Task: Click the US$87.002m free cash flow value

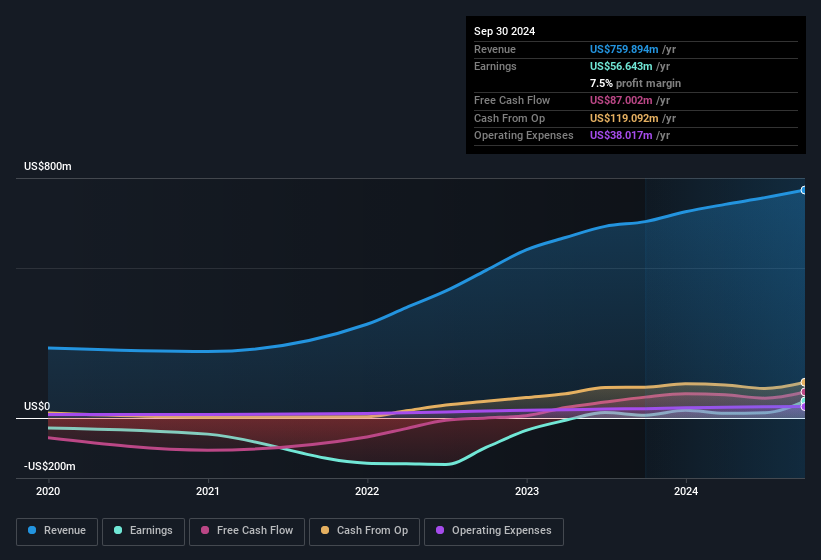Action: 621,100
